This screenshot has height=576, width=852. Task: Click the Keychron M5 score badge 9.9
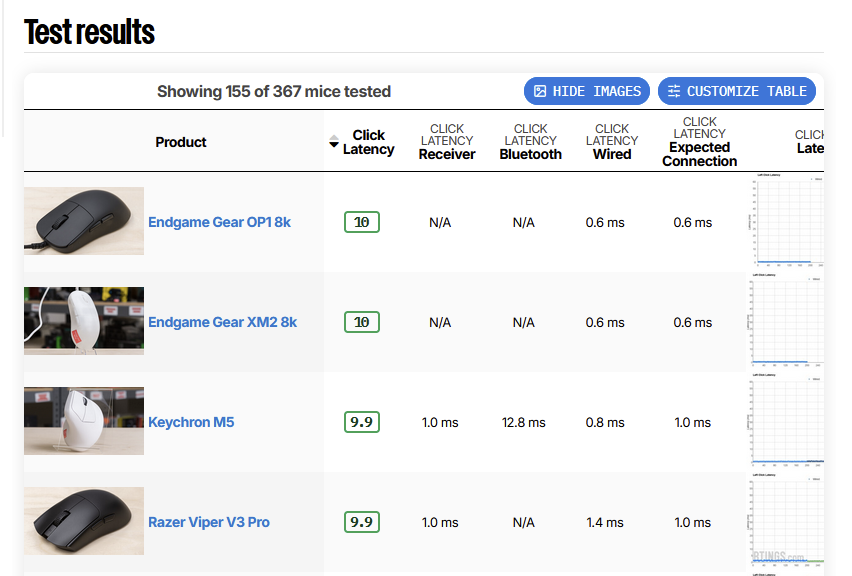point(361,422)
